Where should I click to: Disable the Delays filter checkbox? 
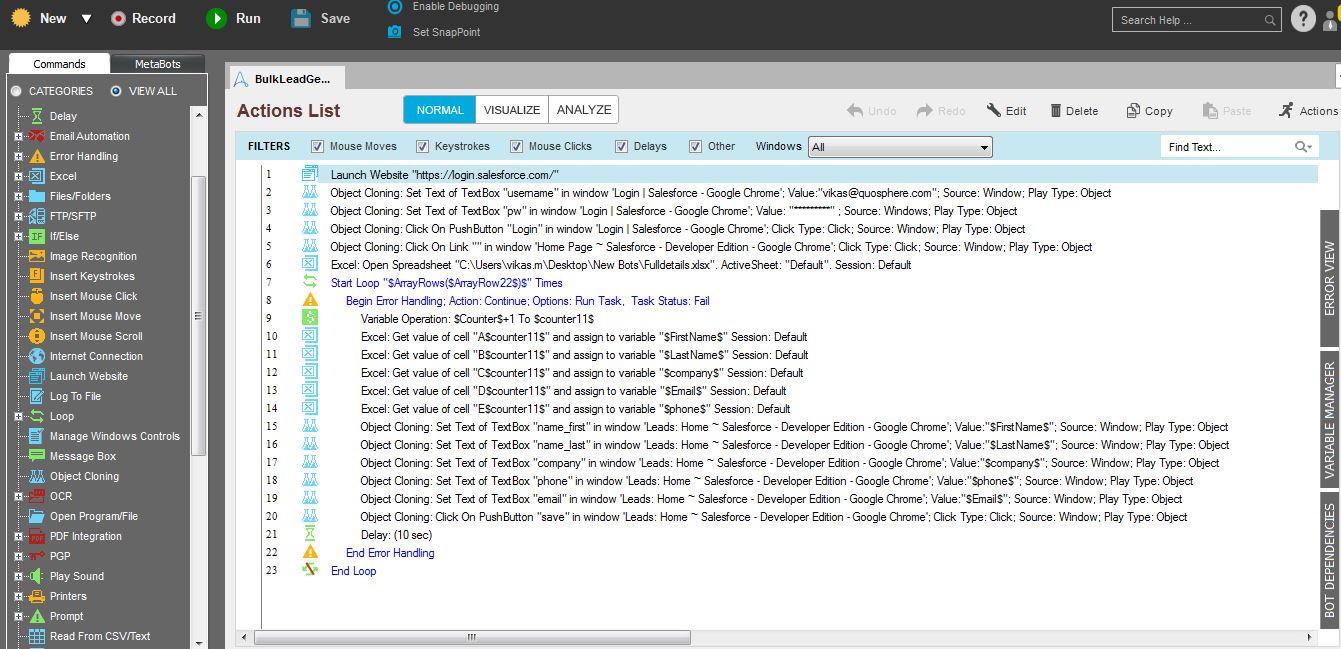622,146
